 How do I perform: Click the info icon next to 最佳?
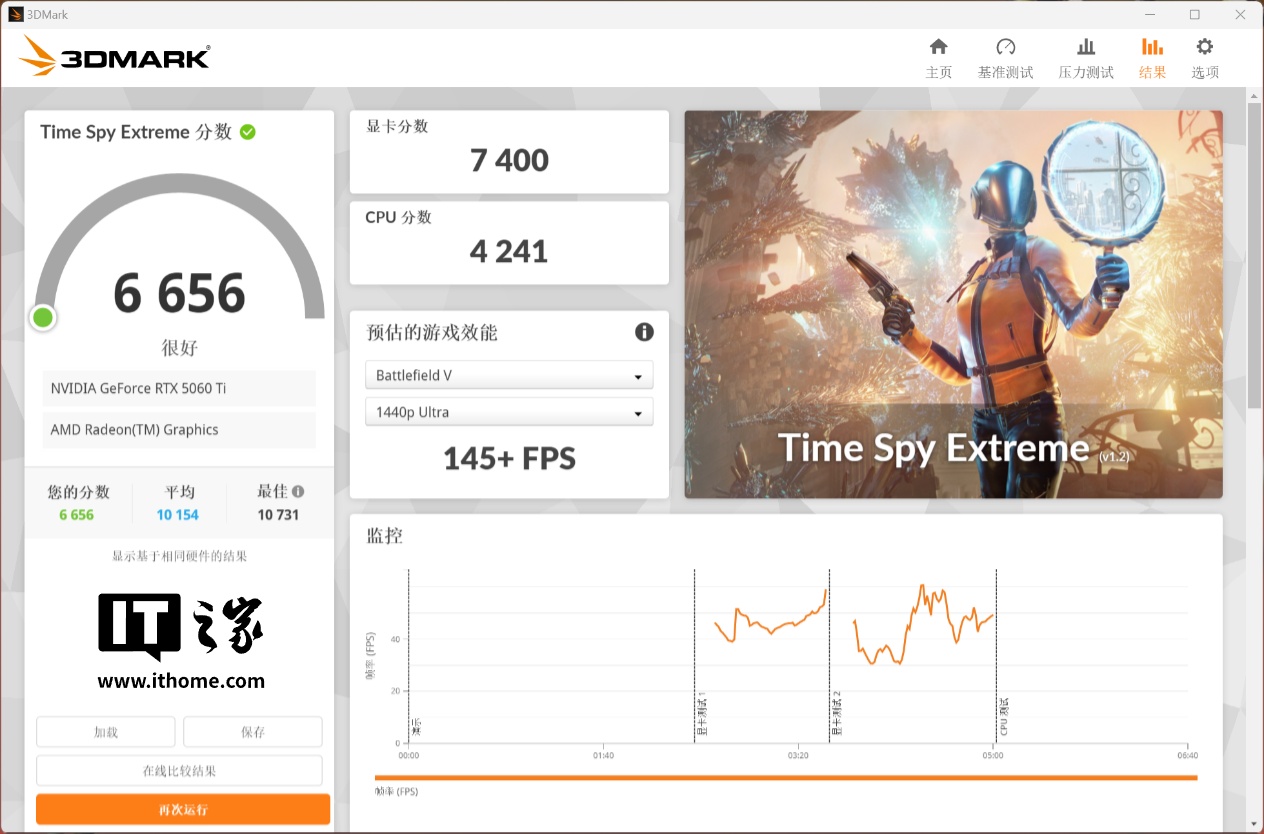tap(298, 492)
